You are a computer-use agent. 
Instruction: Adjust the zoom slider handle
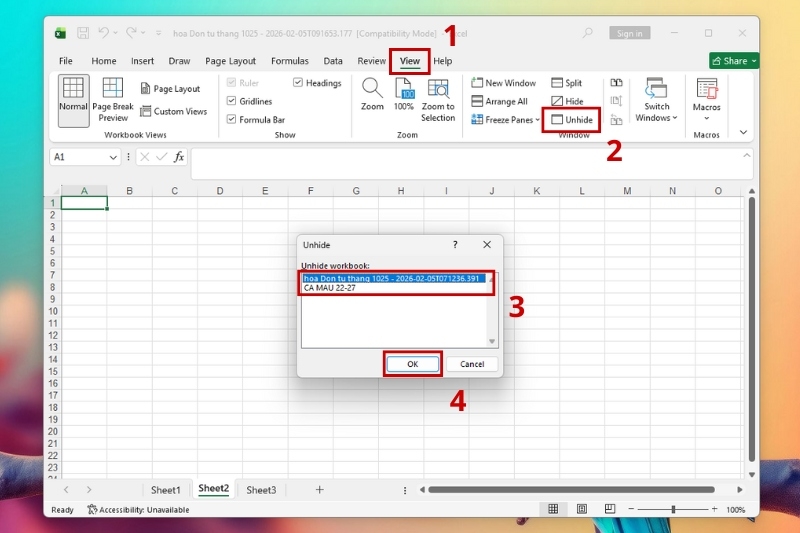(x=673, y=509)
